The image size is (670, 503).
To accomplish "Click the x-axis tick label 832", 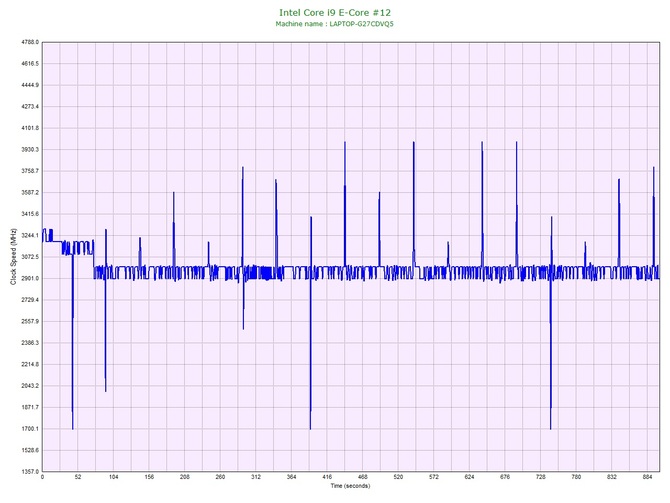I will 611,477.
